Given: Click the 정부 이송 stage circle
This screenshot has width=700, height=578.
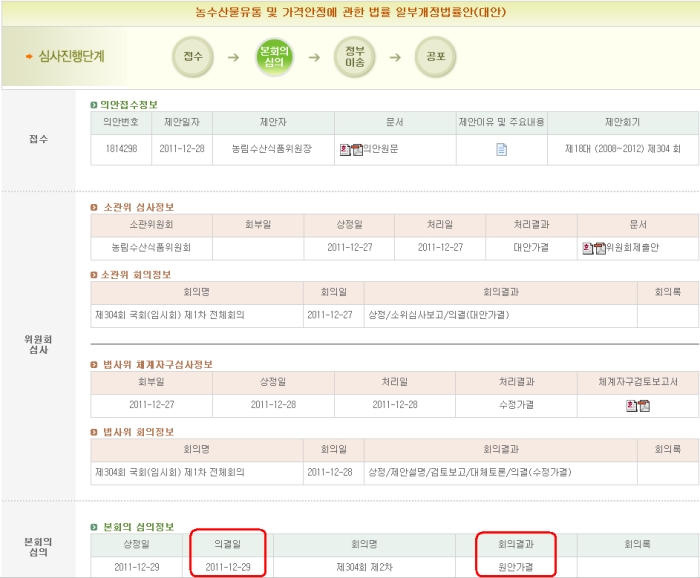Looking at the screenshot, I should pyautogui.click(x=354, y=57).
